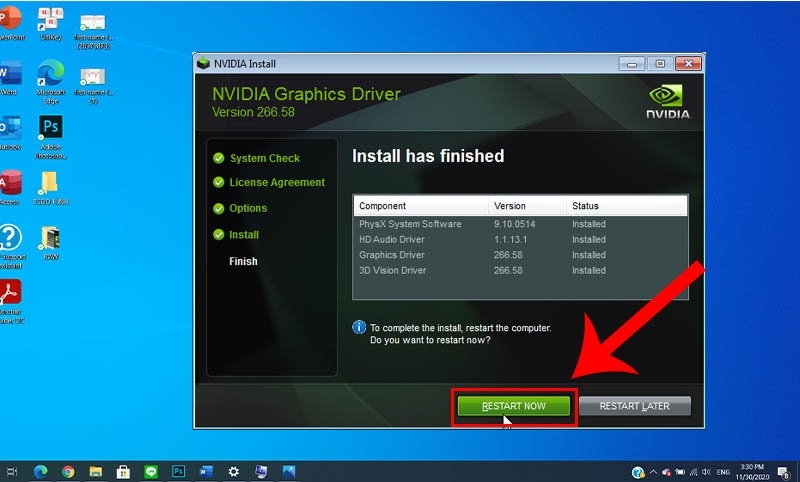Open Microsoft Store taskbar icon
Viewport: 800px width, 482px height.
click(x=123, y=472)
